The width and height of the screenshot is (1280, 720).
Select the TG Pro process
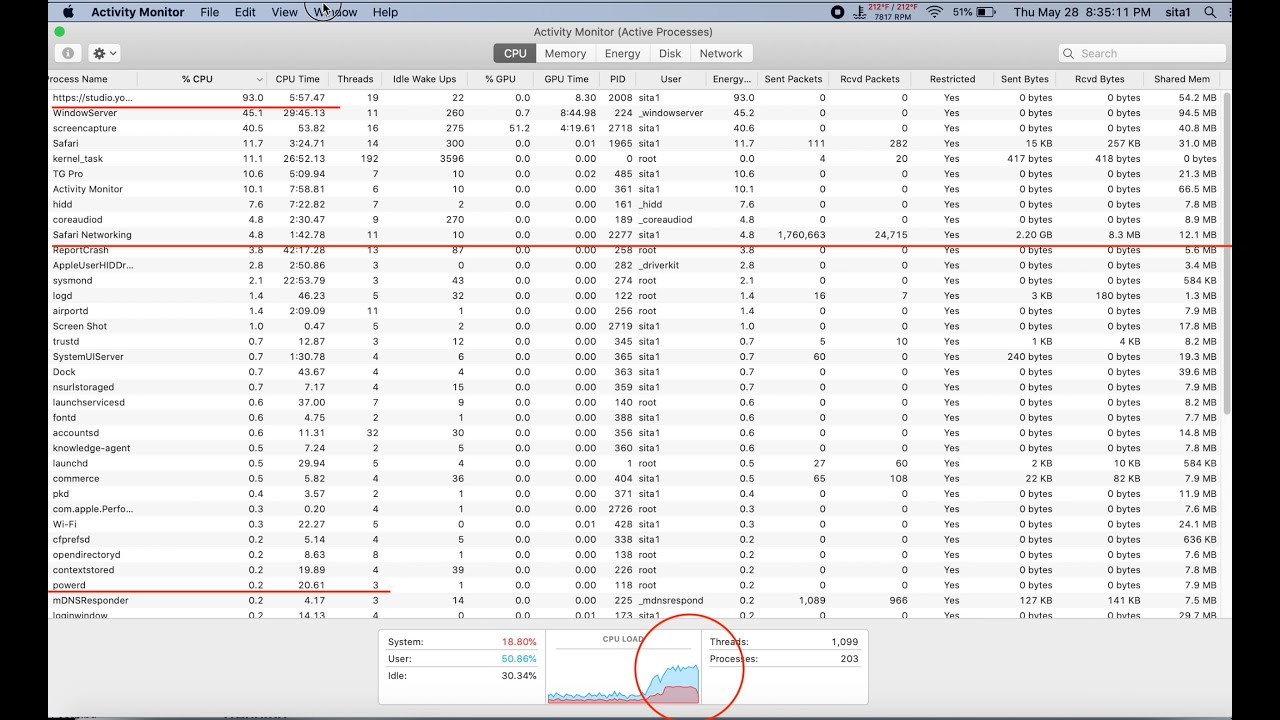pos(634,174)
